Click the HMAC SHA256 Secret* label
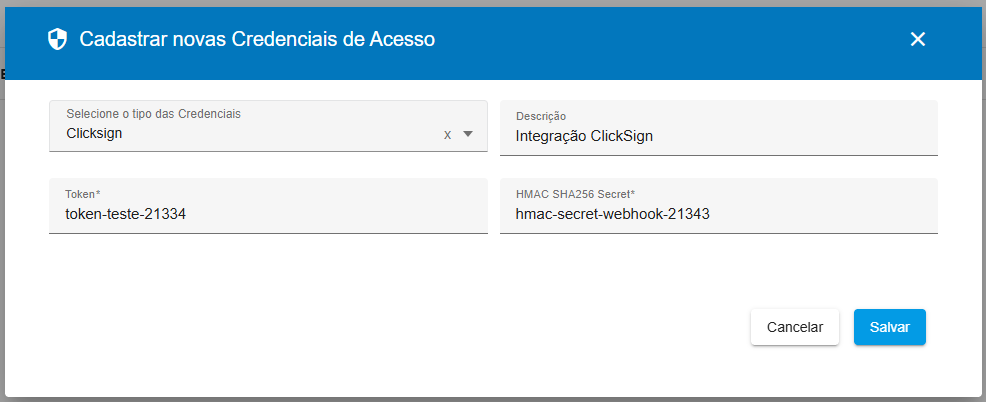Screen dimensions: 986x402 (x=575, y=194)
